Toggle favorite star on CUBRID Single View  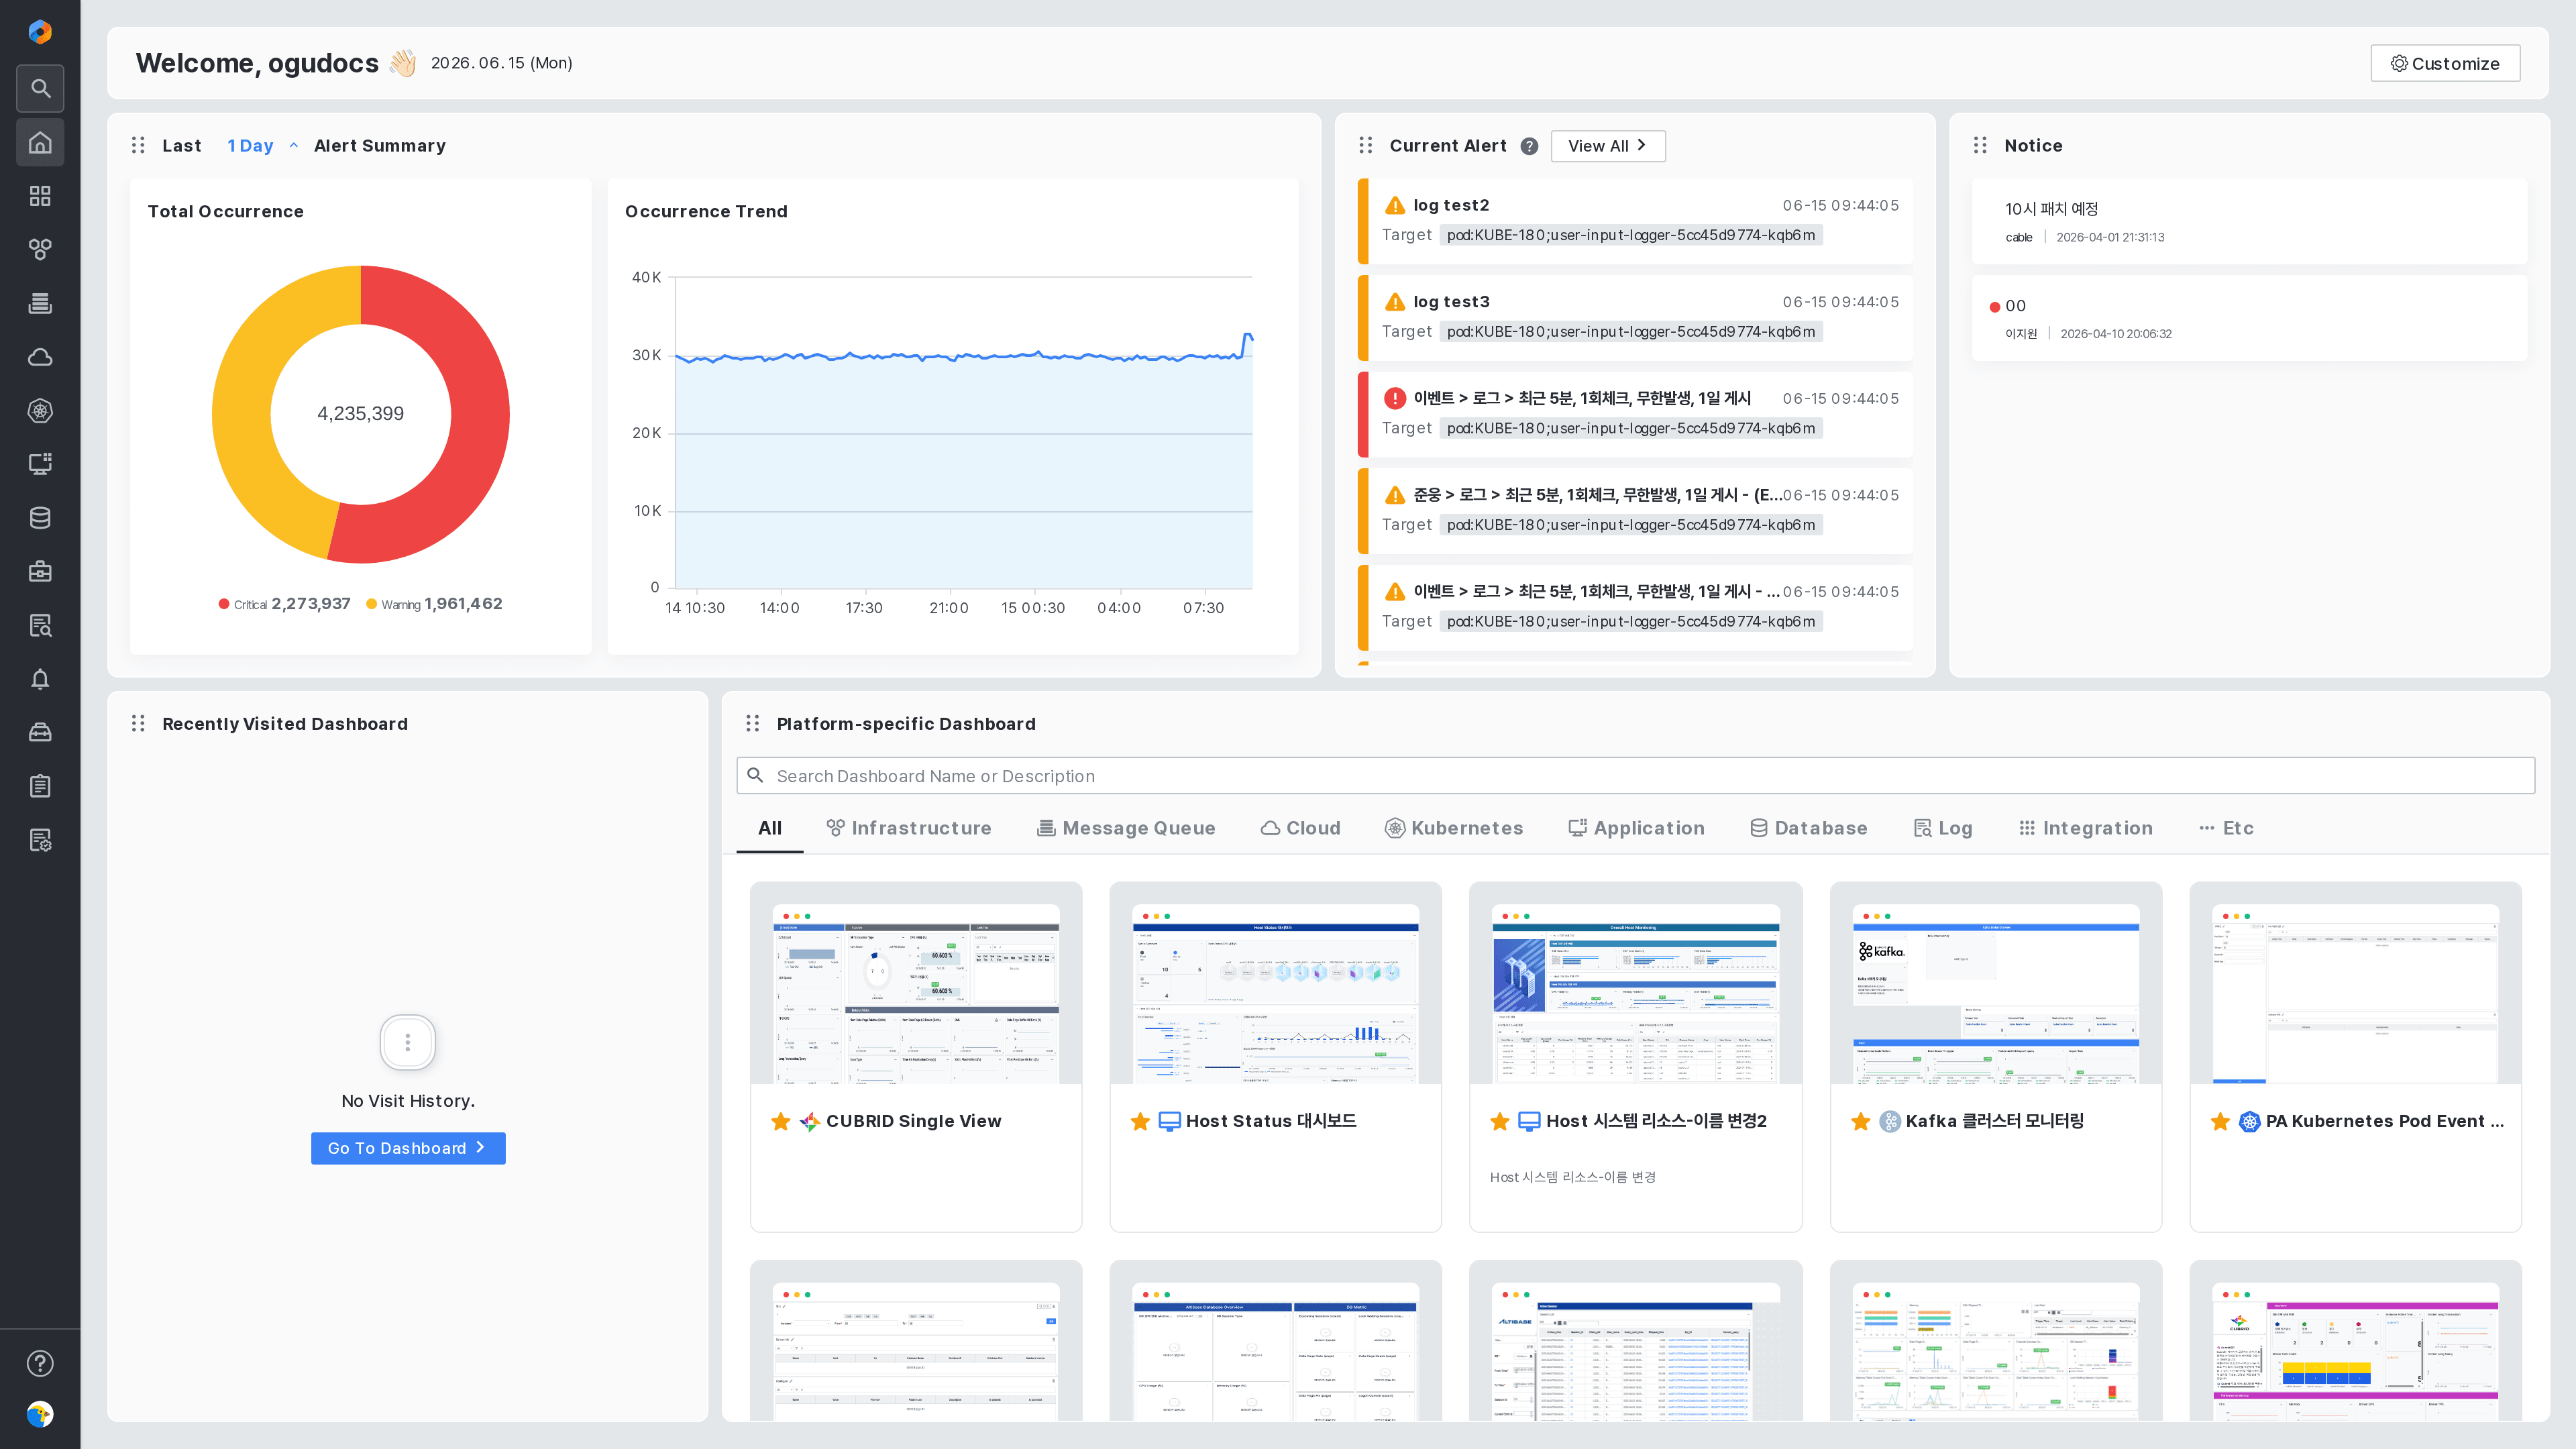[x=781, y=1121]
